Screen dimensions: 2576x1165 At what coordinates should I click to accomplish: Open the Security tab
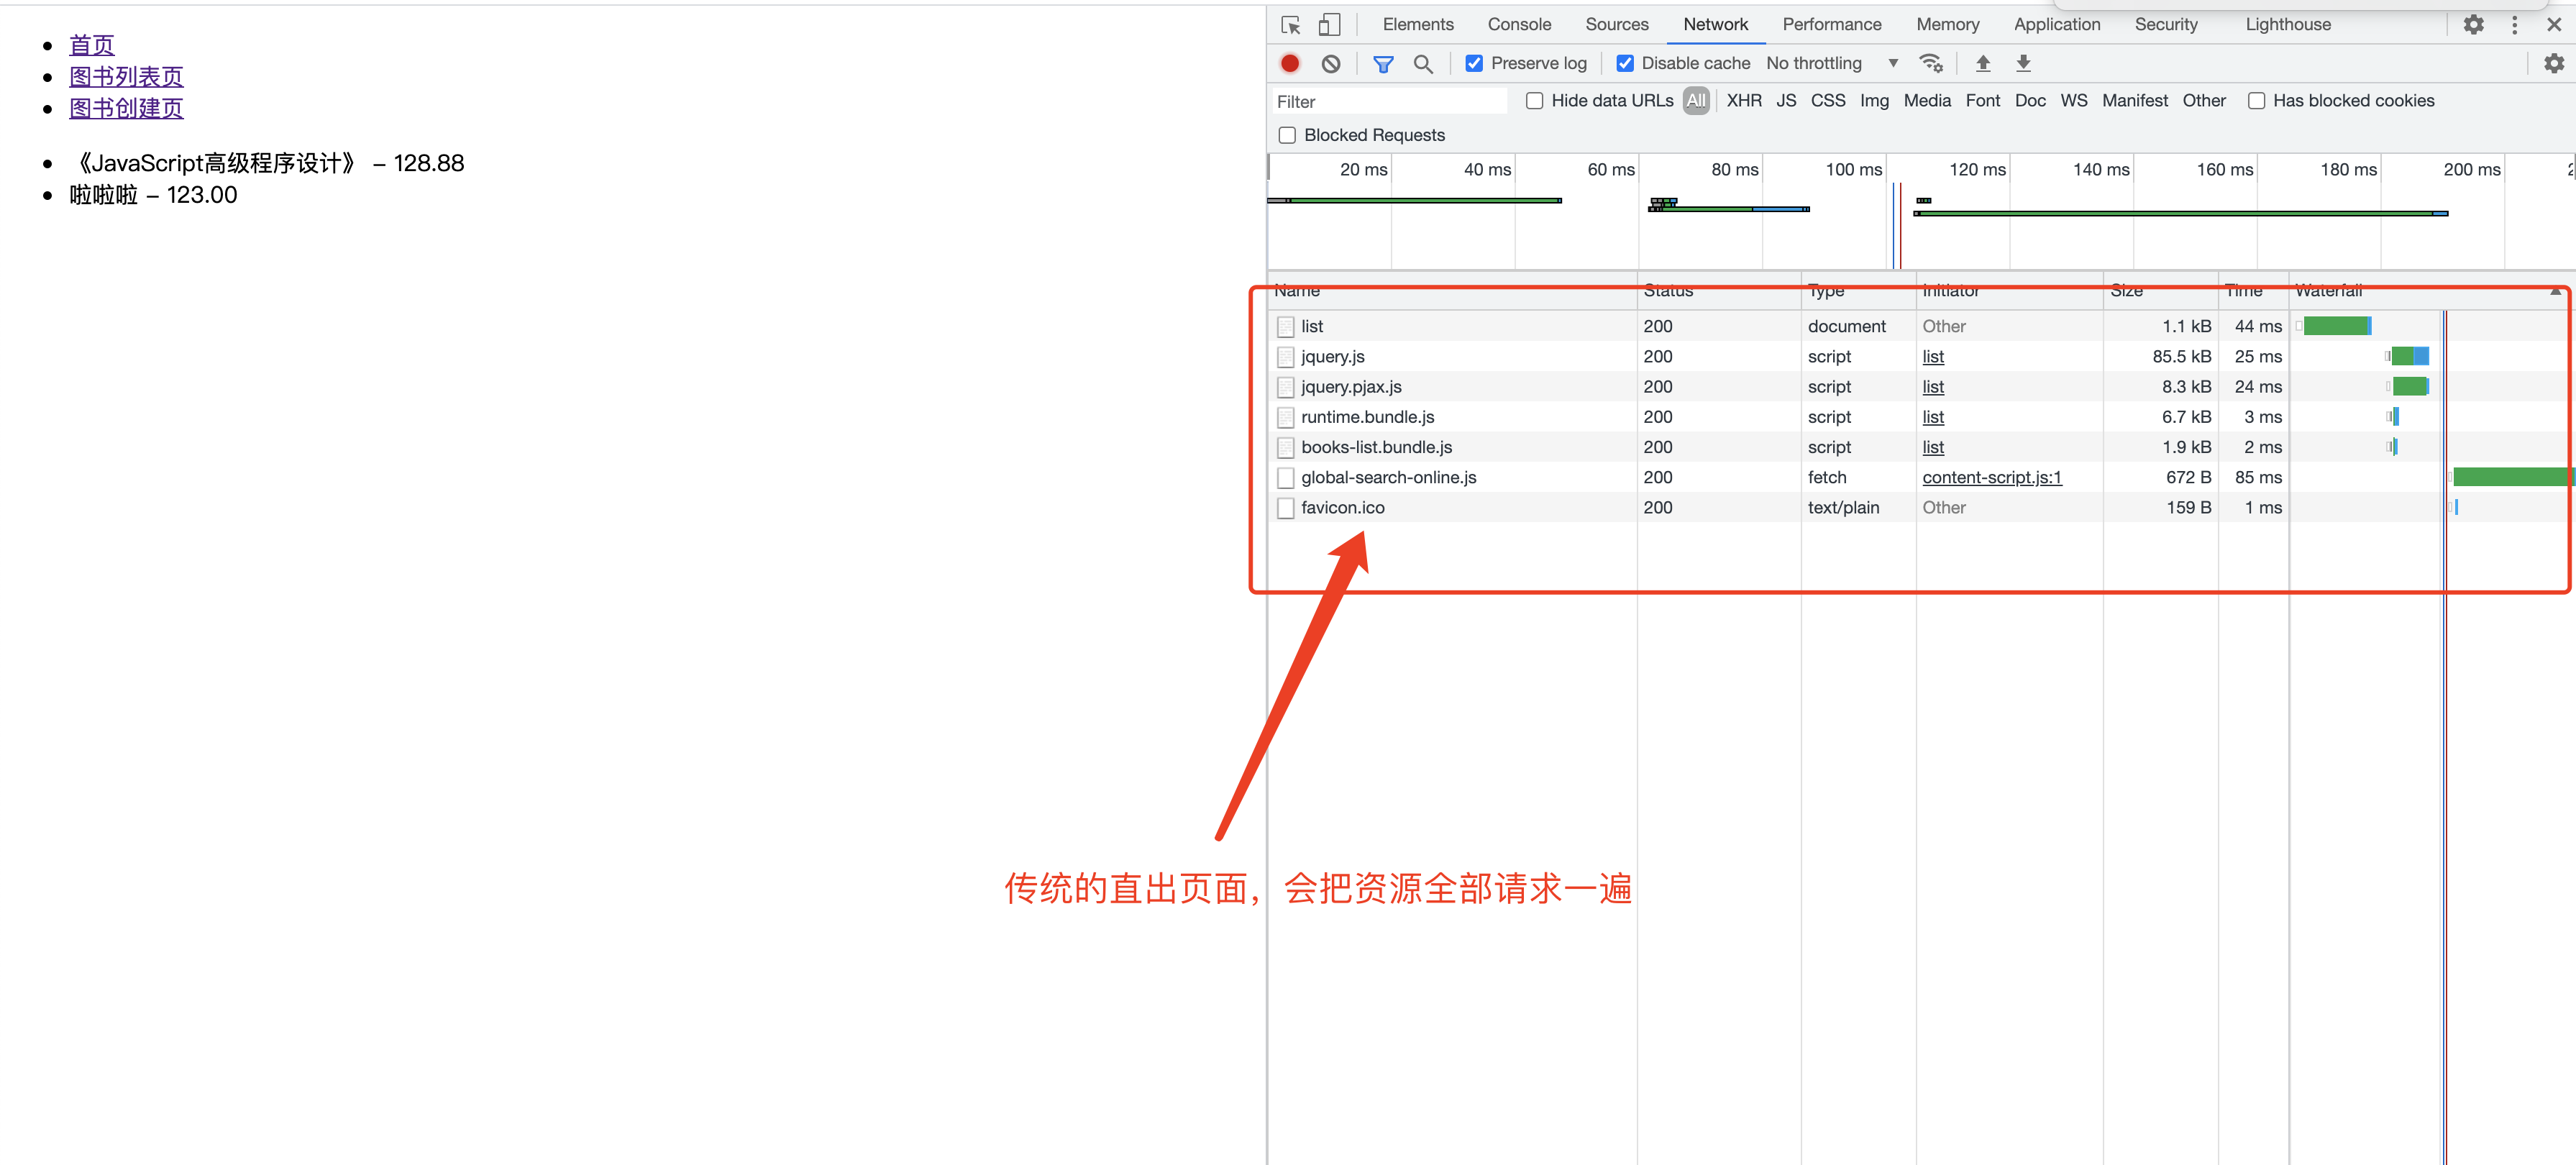tap(2165, 24)
